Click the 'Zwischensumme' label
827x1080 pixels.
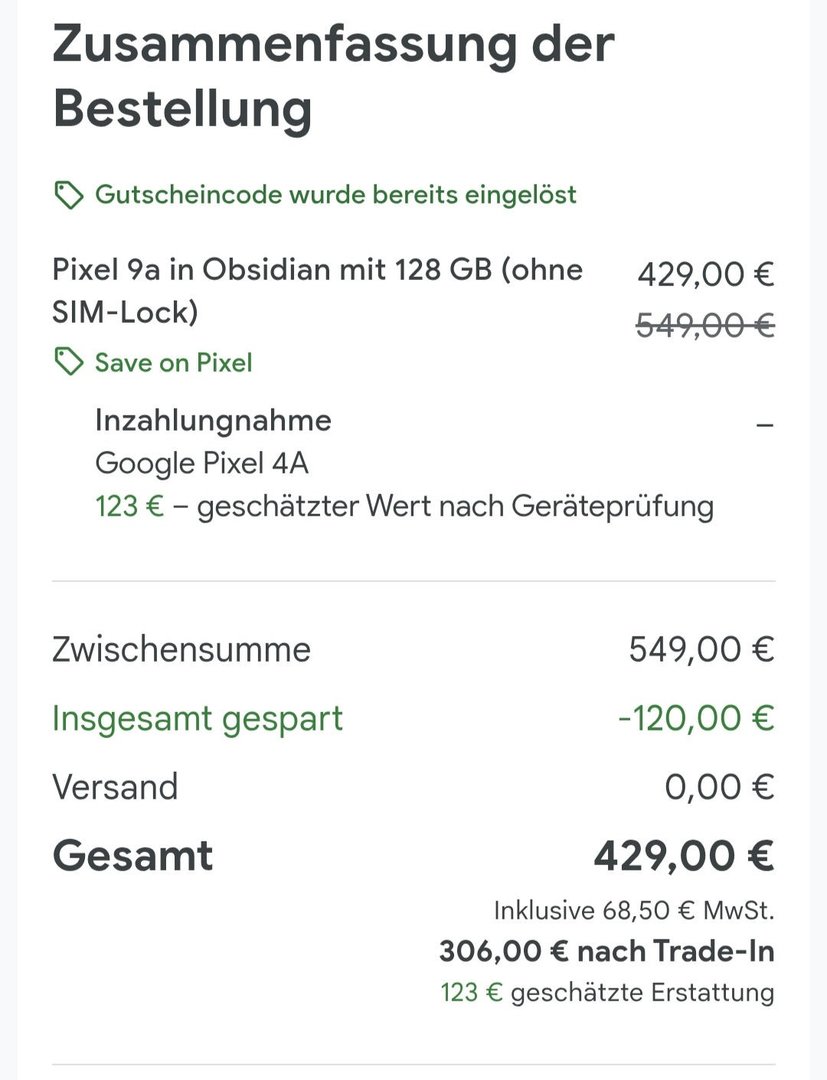181,649
